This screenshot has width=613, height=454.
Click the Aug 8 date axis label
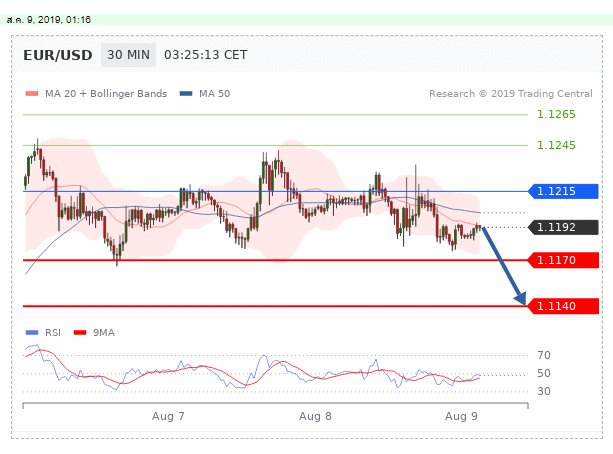(x=315, y=416)
